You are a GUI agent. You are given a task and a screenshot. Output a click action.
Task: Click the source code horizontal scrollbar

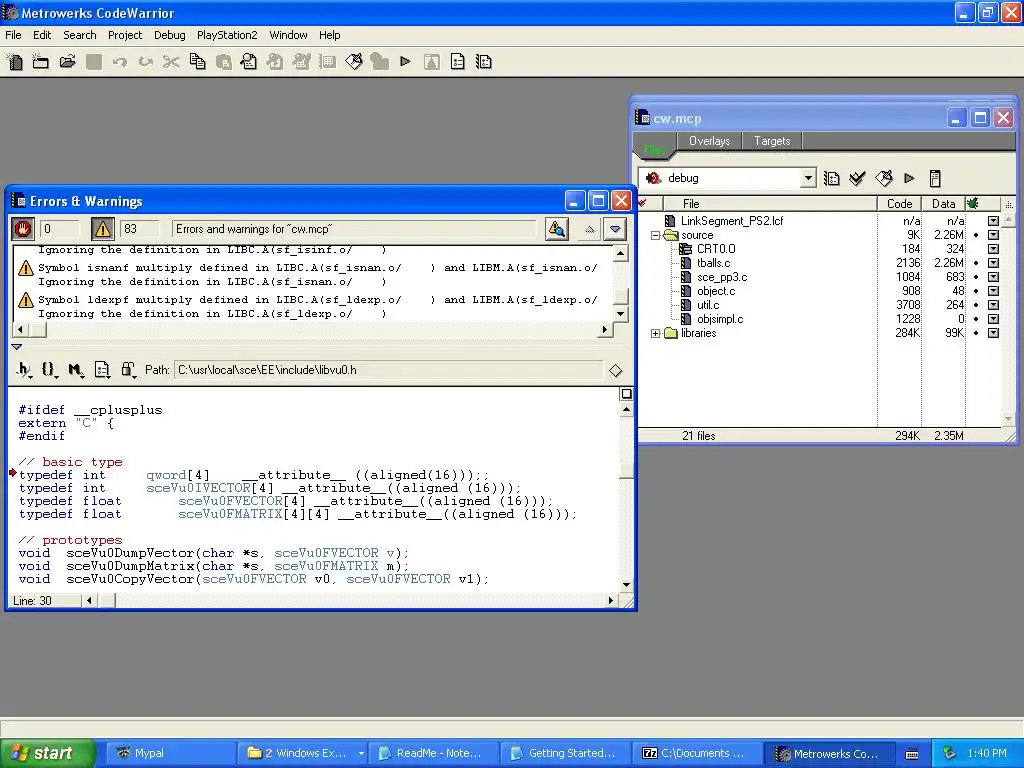click(x=350, y=600)
